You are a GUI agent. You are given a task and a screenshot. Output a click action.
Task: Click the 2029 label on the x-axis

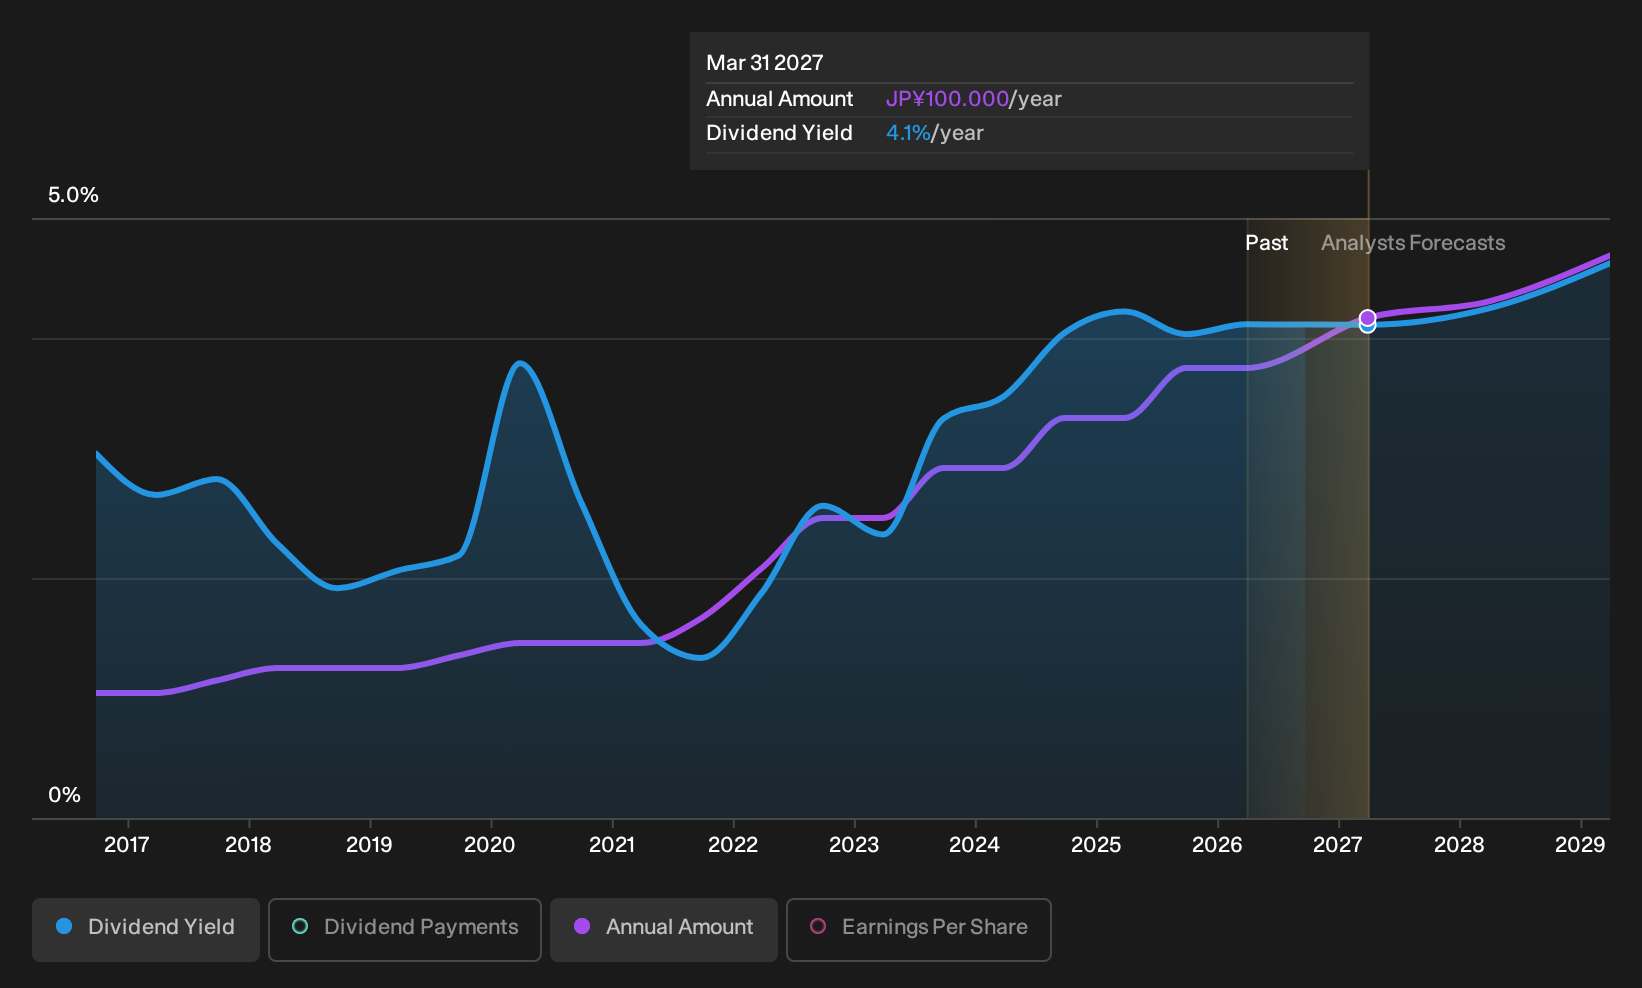click(x=1580, y=845)
